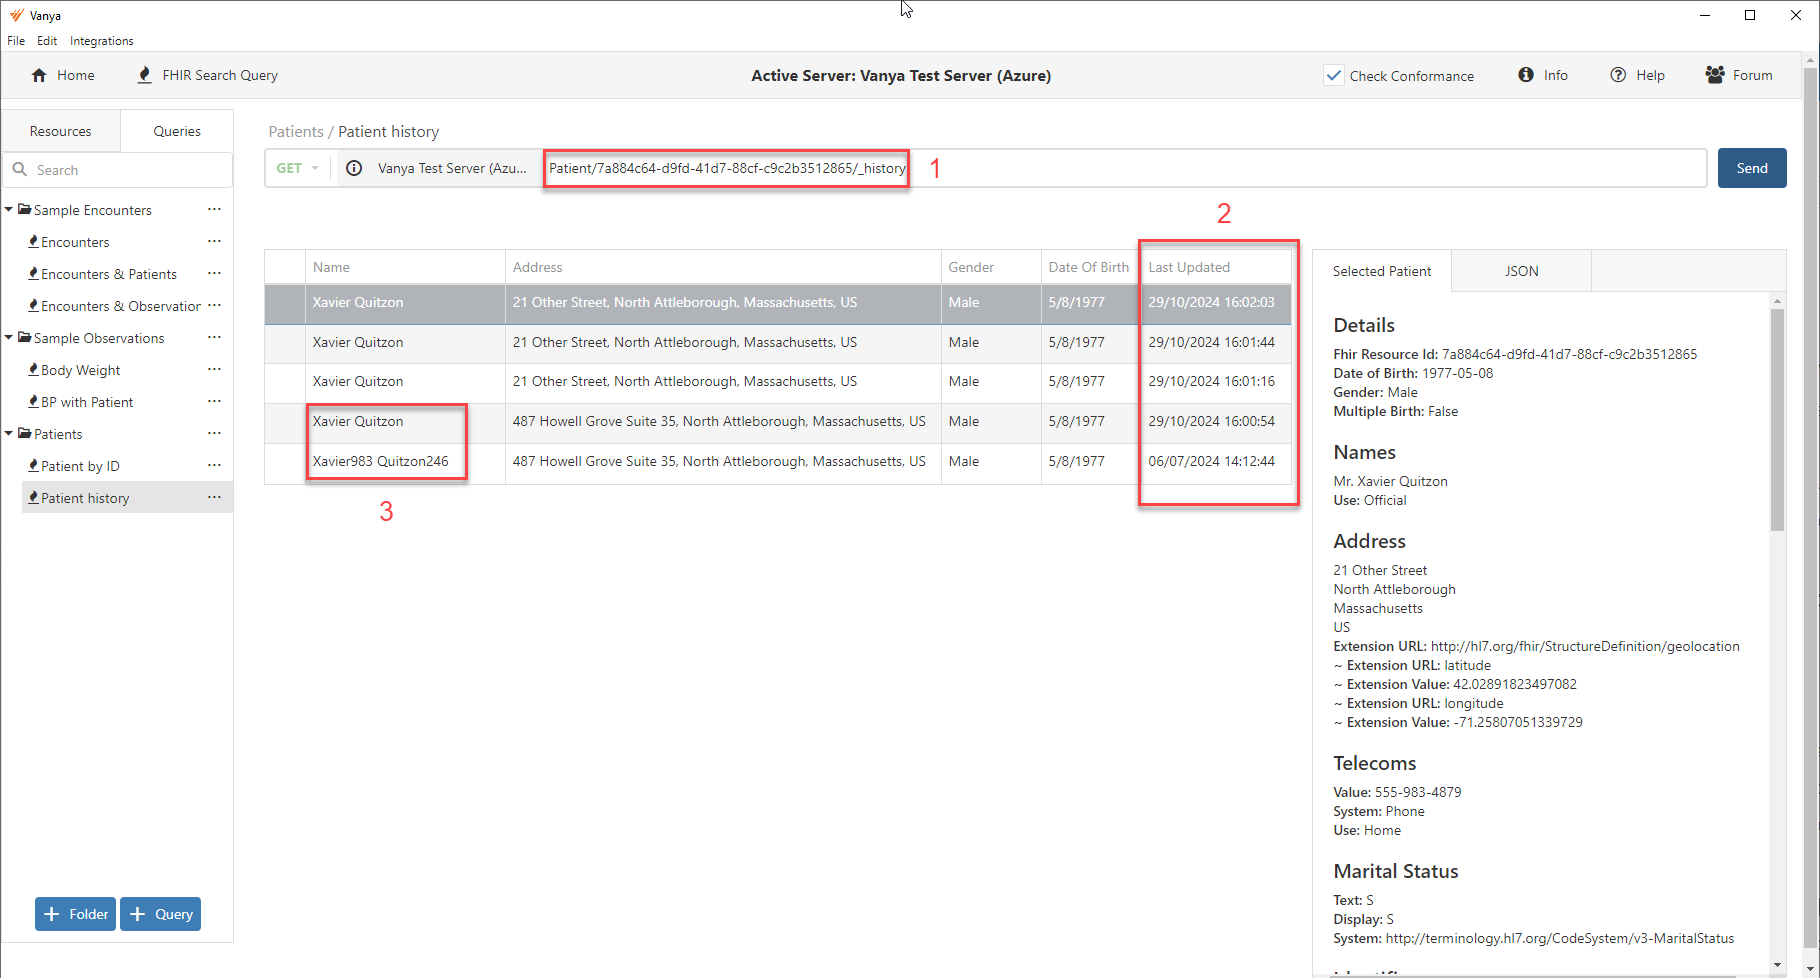Toggle the Check Conformance checkbox
1820x978 pixels.
pos(1334,75)
